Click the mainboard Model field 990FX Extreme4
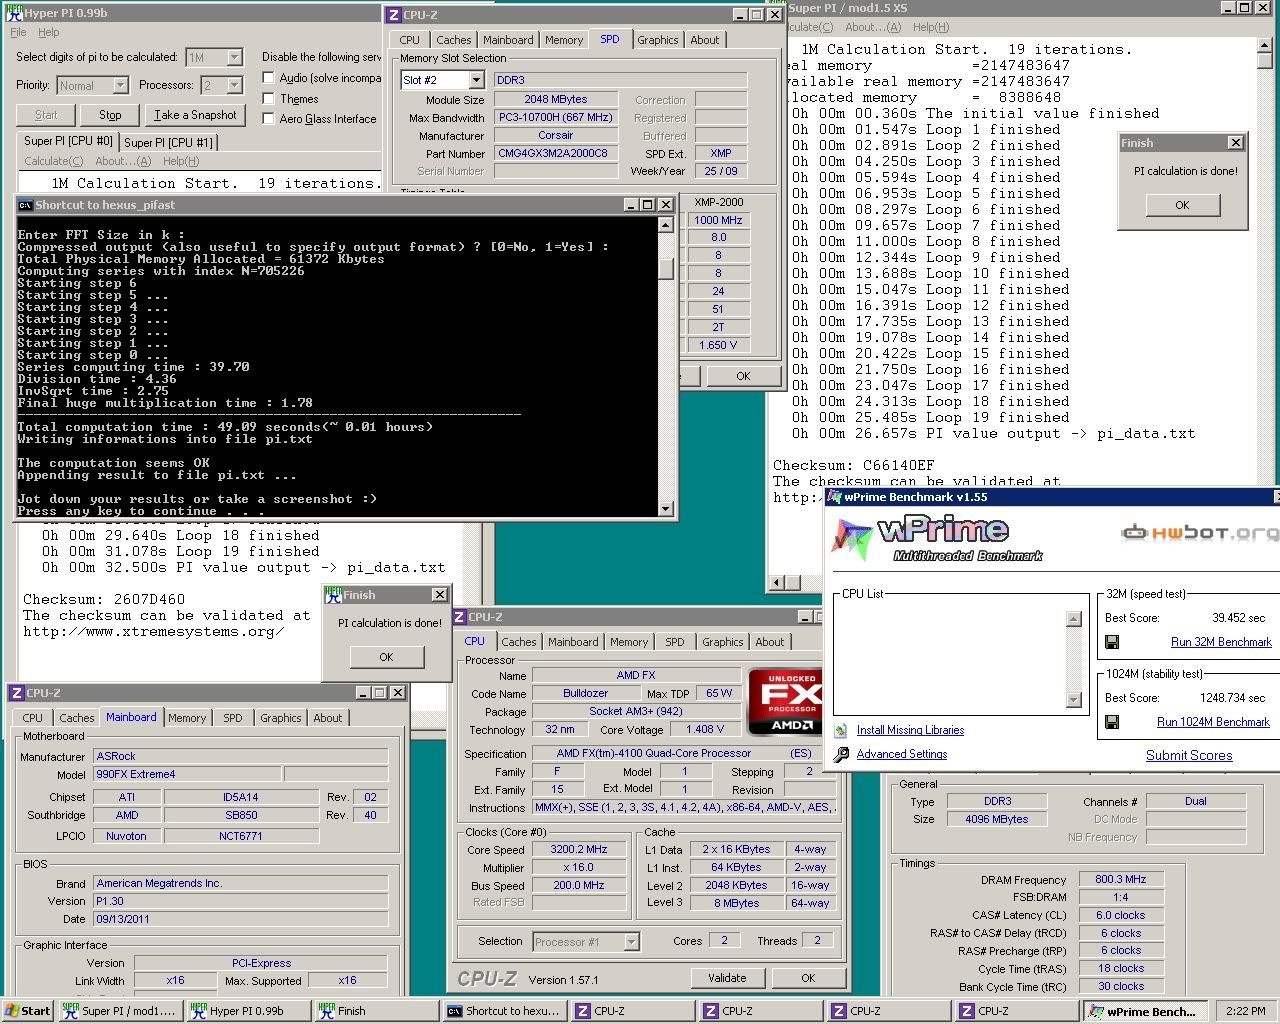 (x=186, y=775)
